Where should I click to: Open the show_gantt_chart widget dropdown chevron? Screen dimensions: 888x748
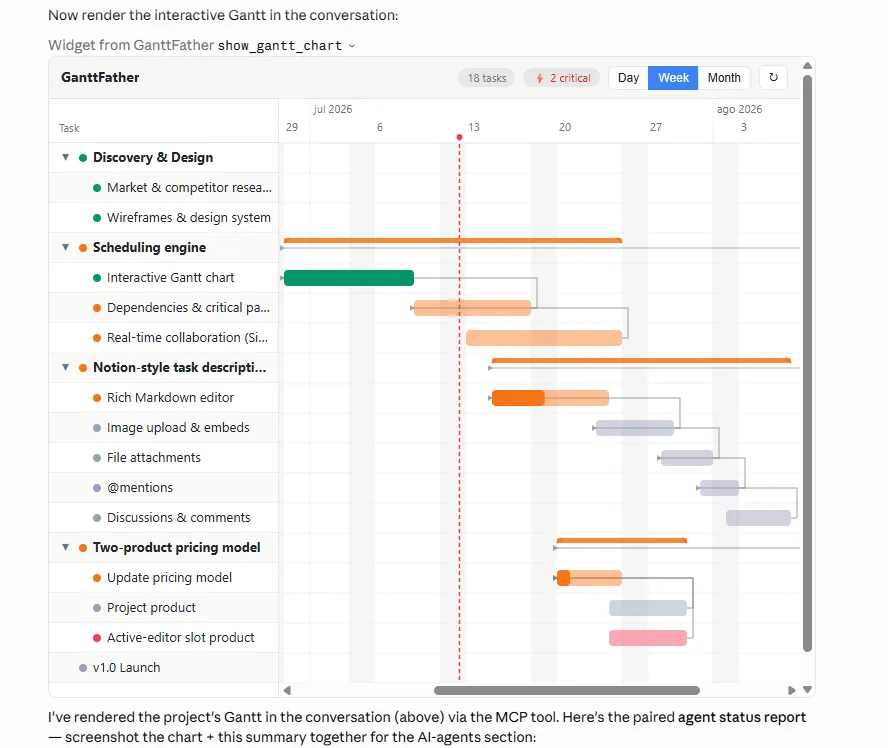pyautogui.click(x=352, y=46)
